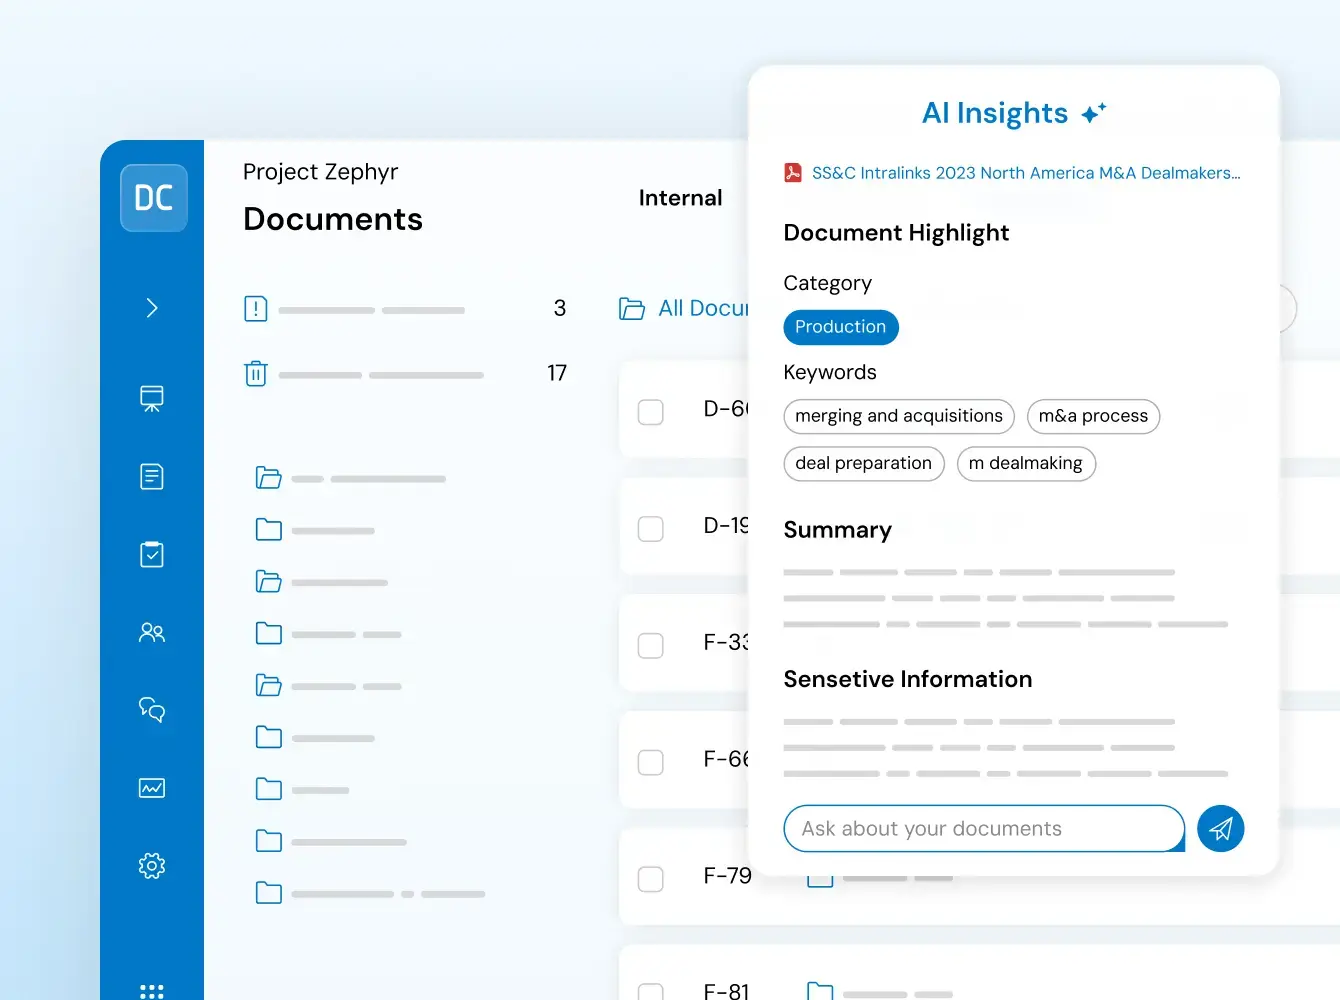The height and width of the screenshot is (1000, 1340).
Task: Open settings using the gear icon
Action: pos(152,866)
